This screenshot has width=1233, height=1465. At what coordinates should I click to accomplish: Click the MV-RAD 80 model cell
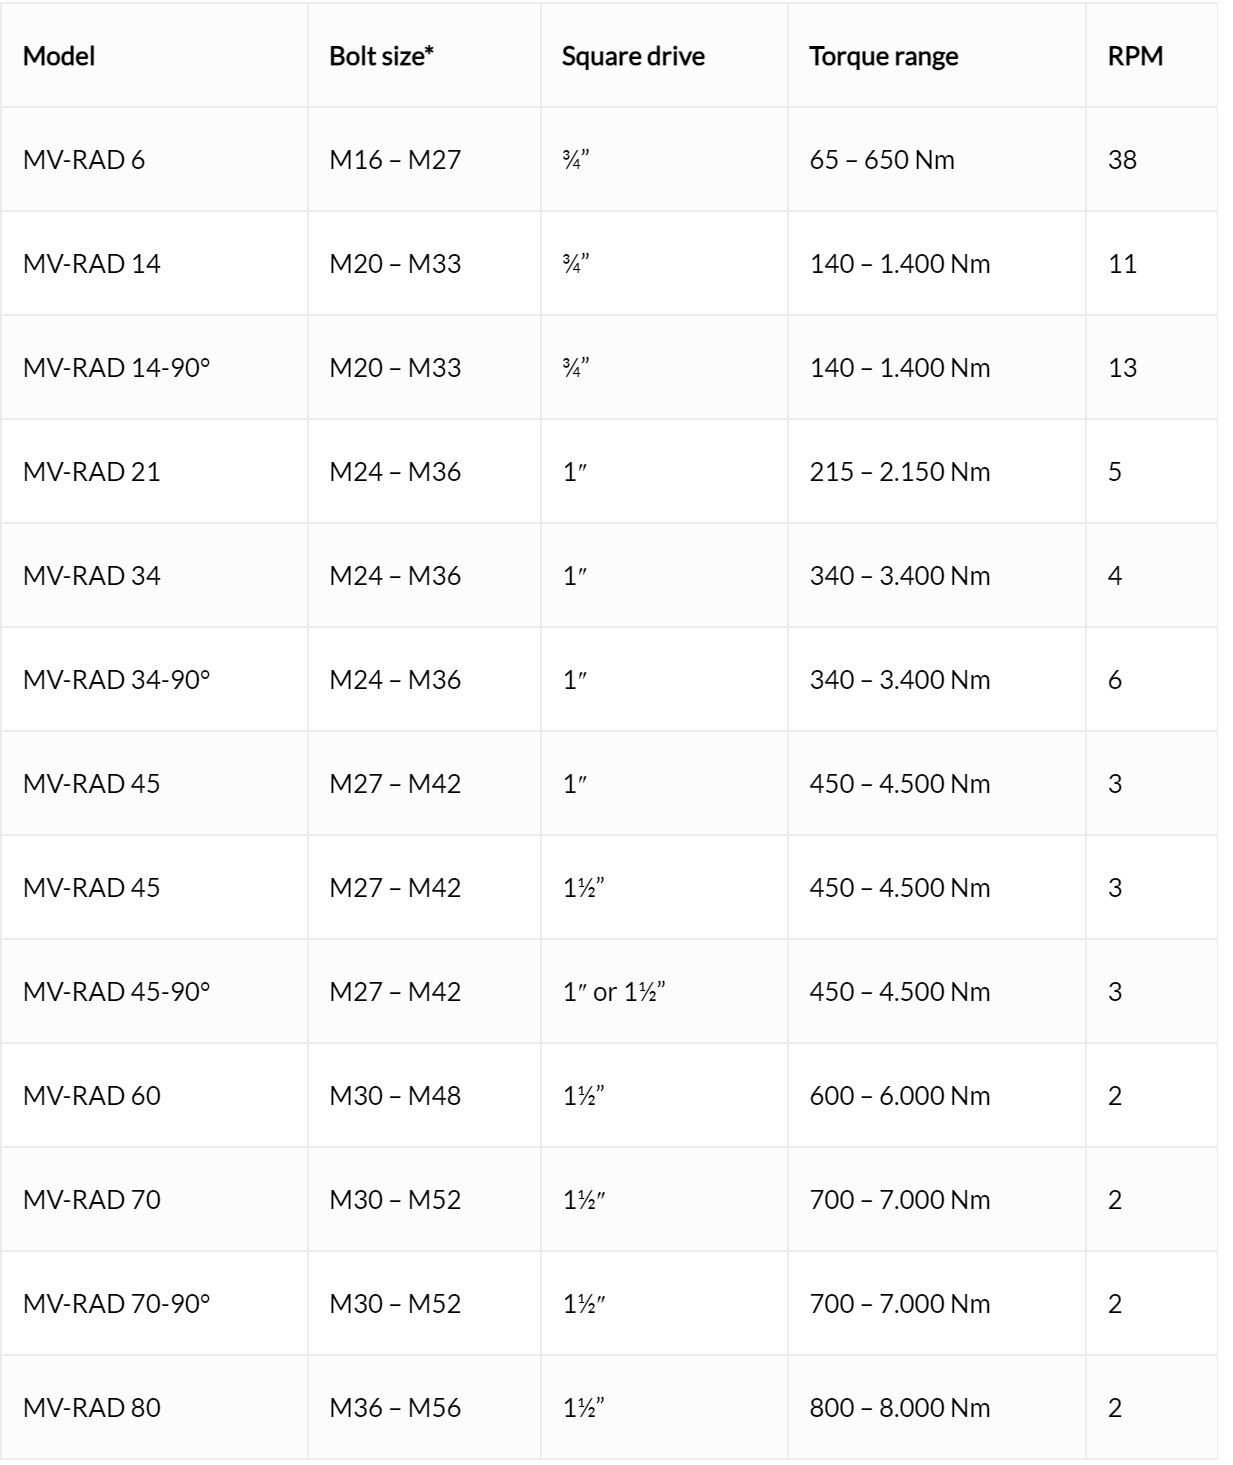[x=154, y=1408]
